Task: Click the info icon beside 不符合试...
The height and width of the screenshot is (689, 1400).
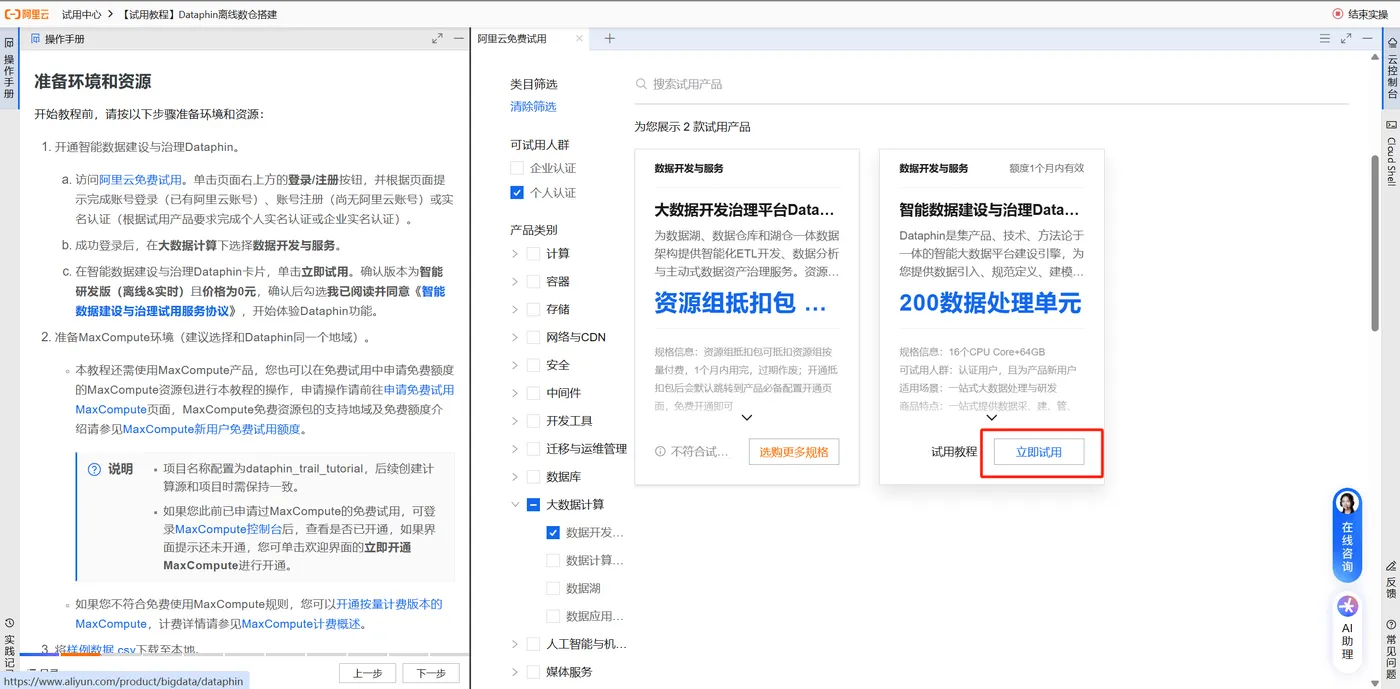Action: (660, 452)
